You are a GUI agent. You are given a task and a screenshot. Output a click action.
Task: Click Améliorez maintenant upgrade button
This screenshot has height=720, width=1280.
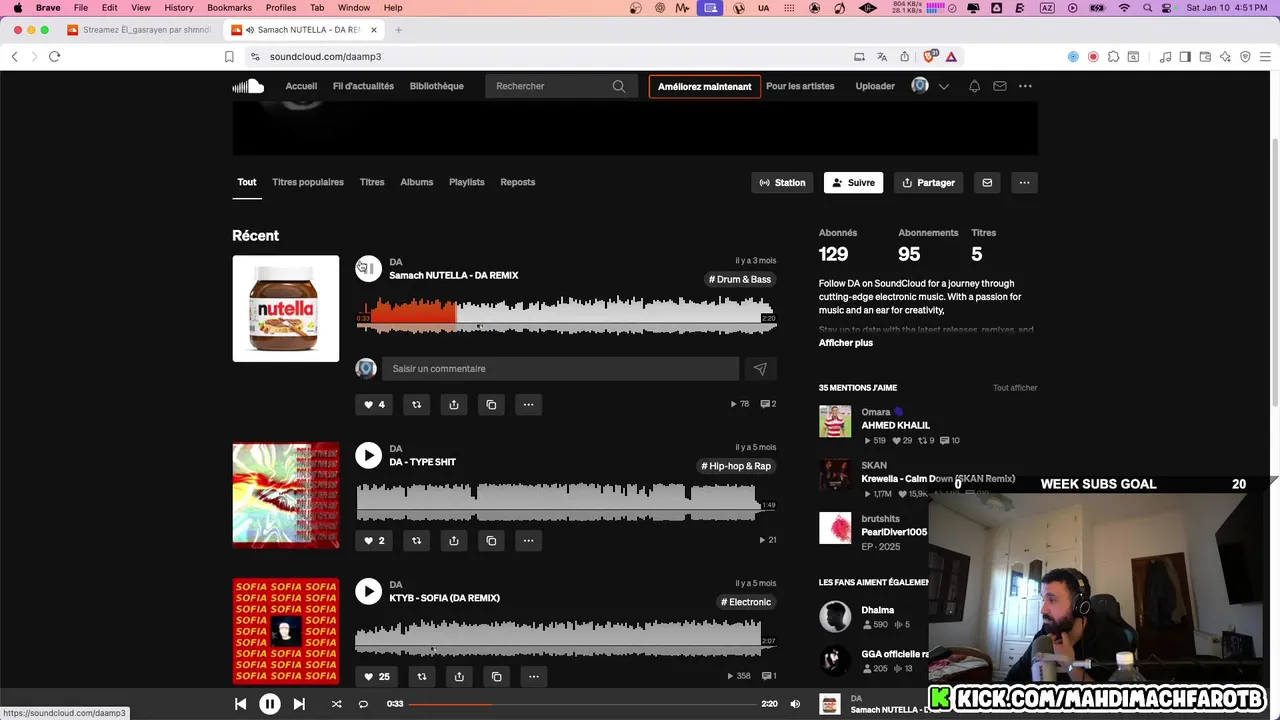tap(704, 86)
